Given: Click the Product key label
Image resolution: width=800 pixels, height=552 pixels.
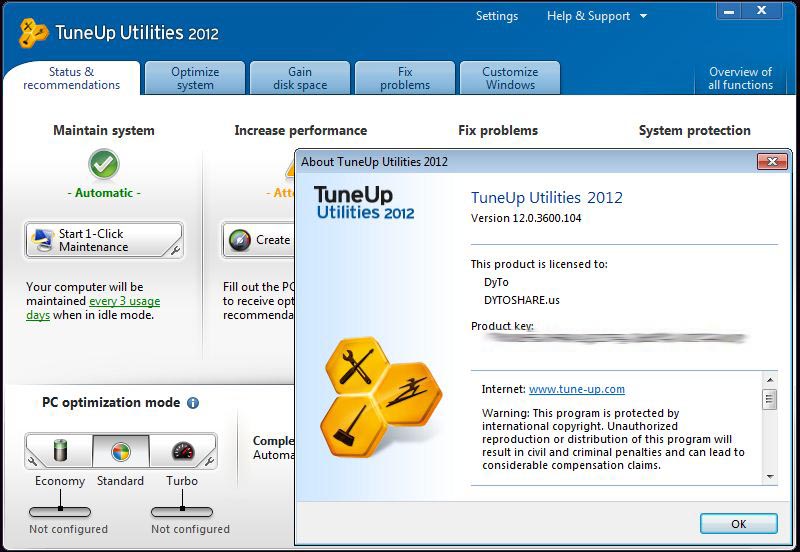Looking at the screenshot, I should click(x=502, y=326).
